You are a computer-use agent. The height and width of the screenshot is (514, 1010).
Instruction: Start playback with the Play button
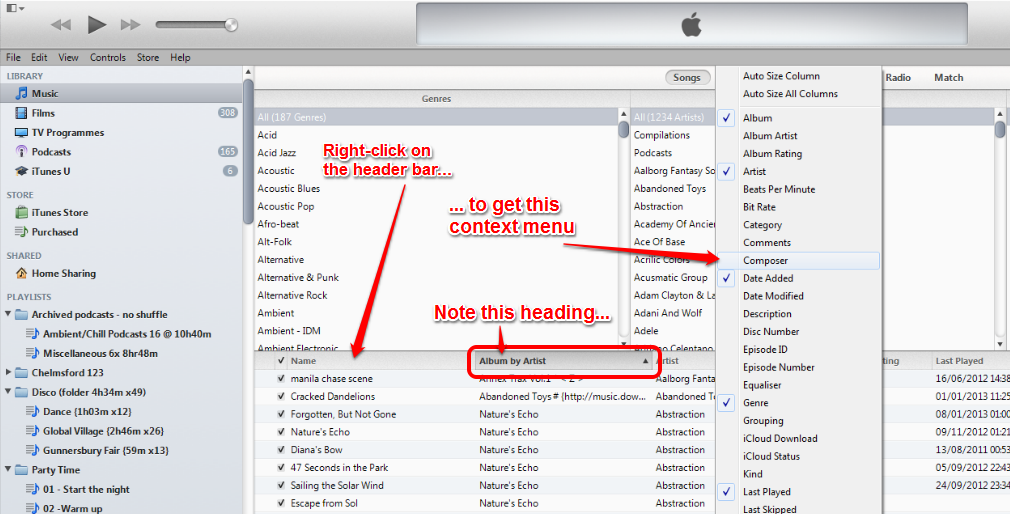point(97,25)
